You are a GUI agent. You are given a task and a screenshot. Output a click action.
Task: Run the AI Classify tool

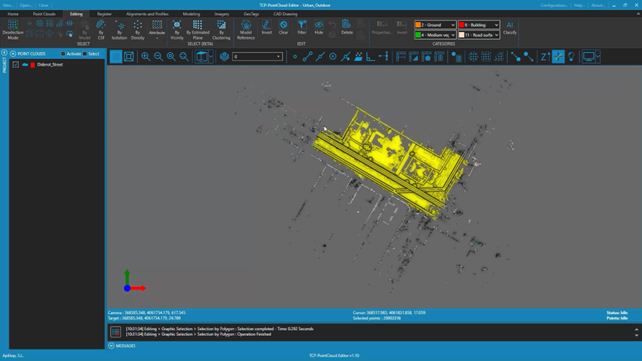coord(510,28)
